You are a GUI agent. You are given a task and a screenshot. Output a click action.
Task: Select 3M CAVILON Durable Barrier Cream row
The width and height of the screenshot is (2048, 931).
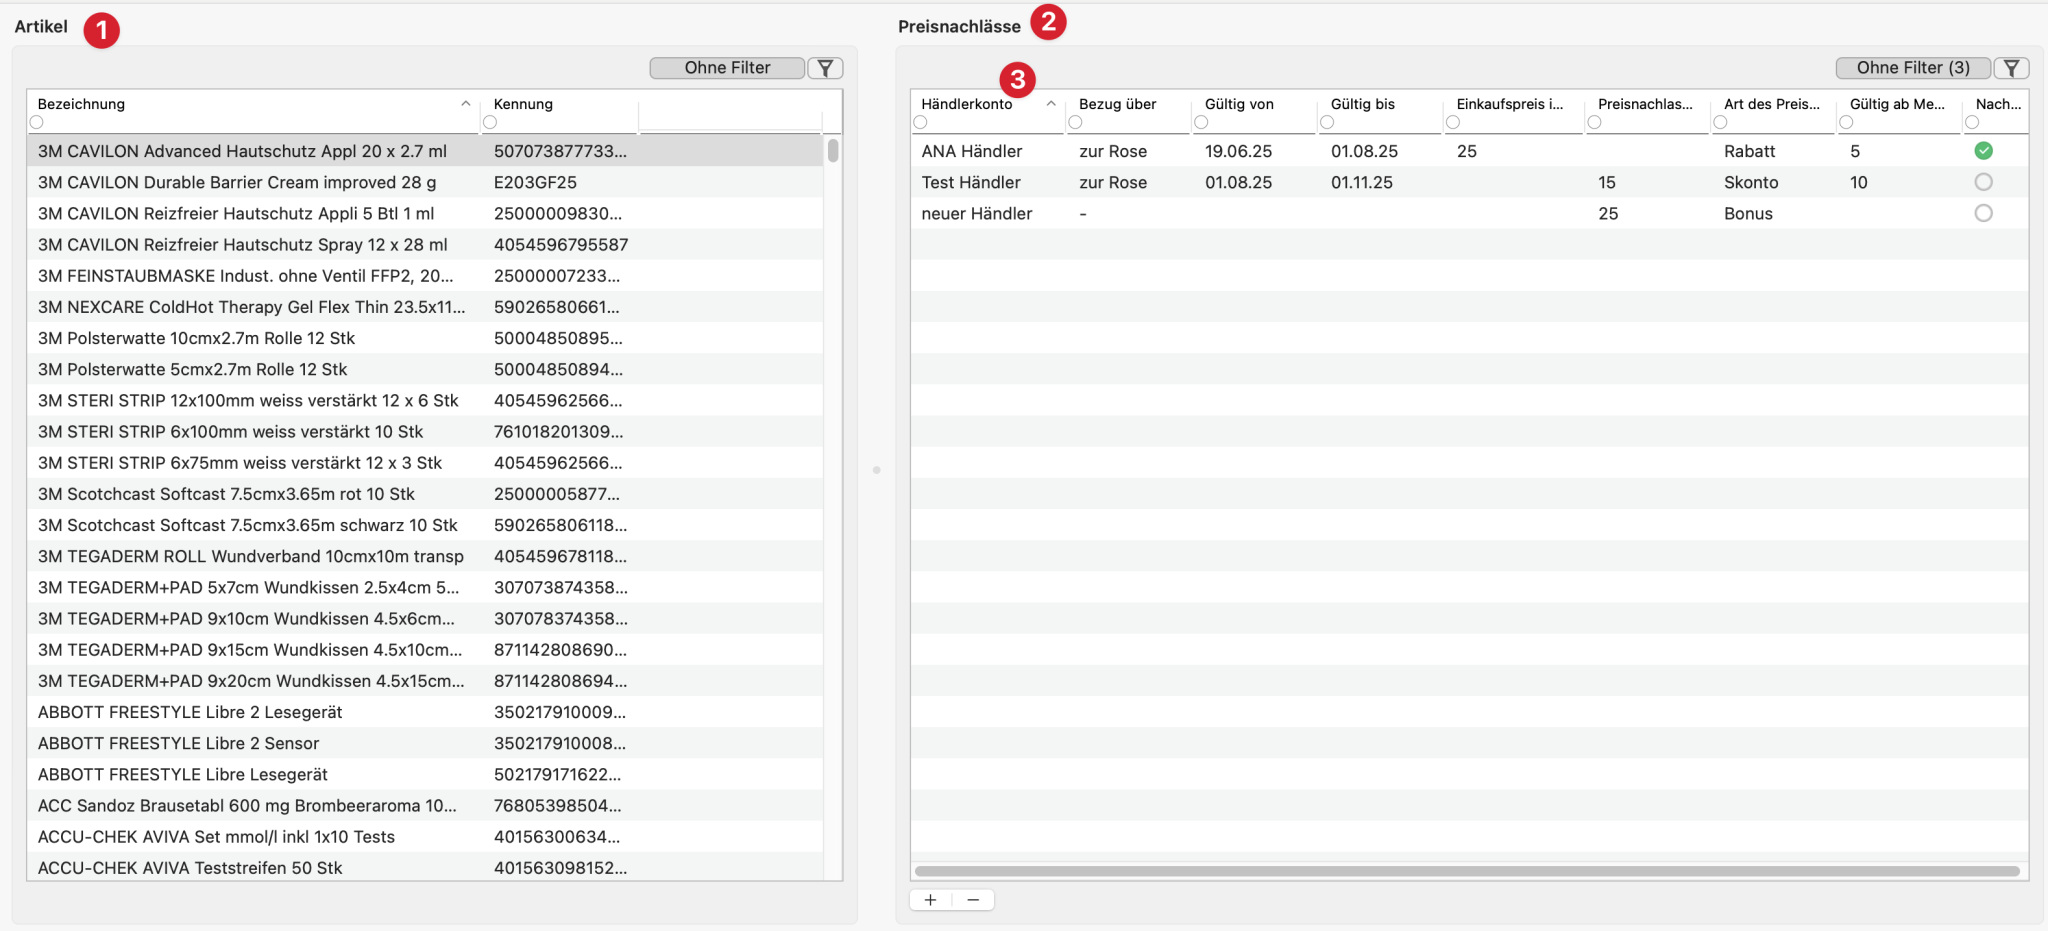pyautogui.click(x=425, y=182)
